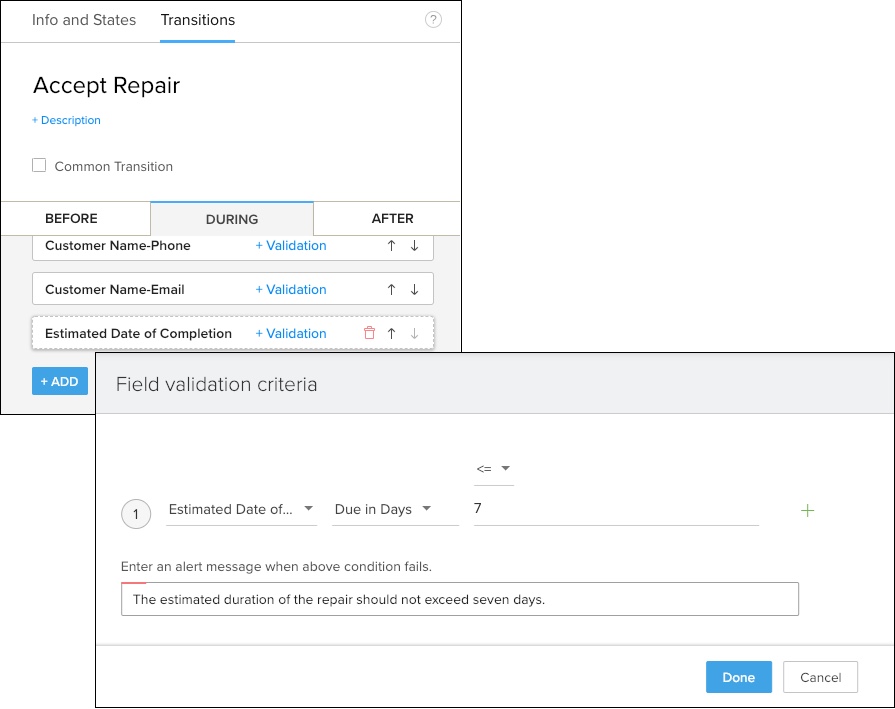The height and width of the screenshot is (709, 895).
Task: Move Customer Name-Phone field up
Action: pyautogui.click(x=392, y=246)
